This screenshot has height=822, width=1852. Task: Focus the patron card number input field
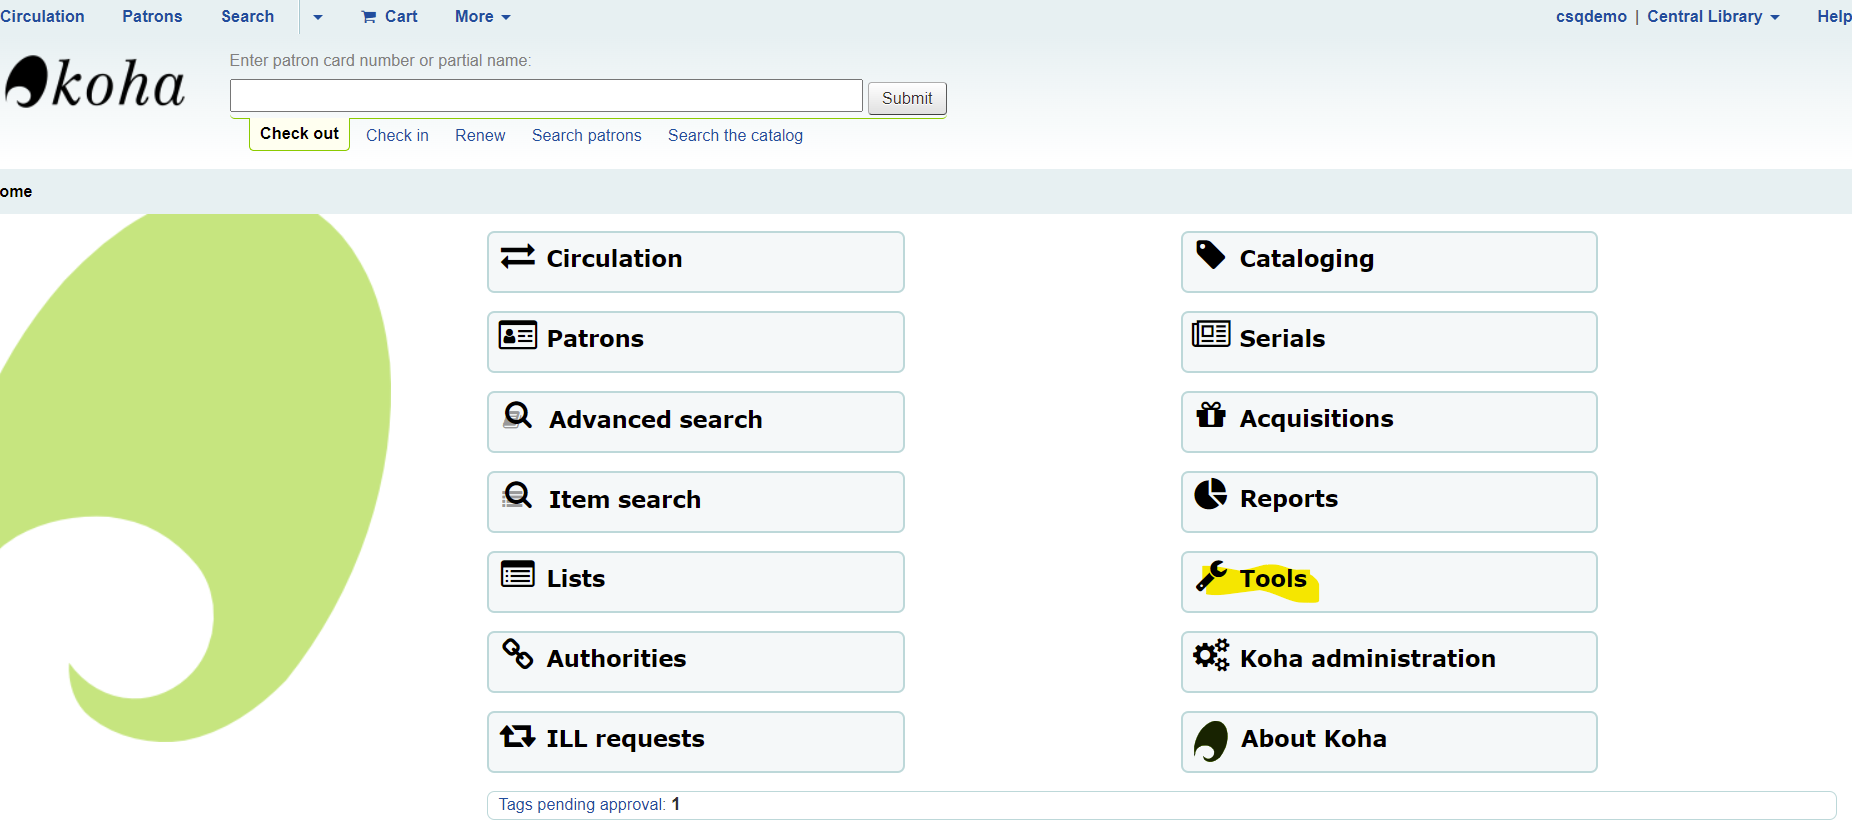546,96
